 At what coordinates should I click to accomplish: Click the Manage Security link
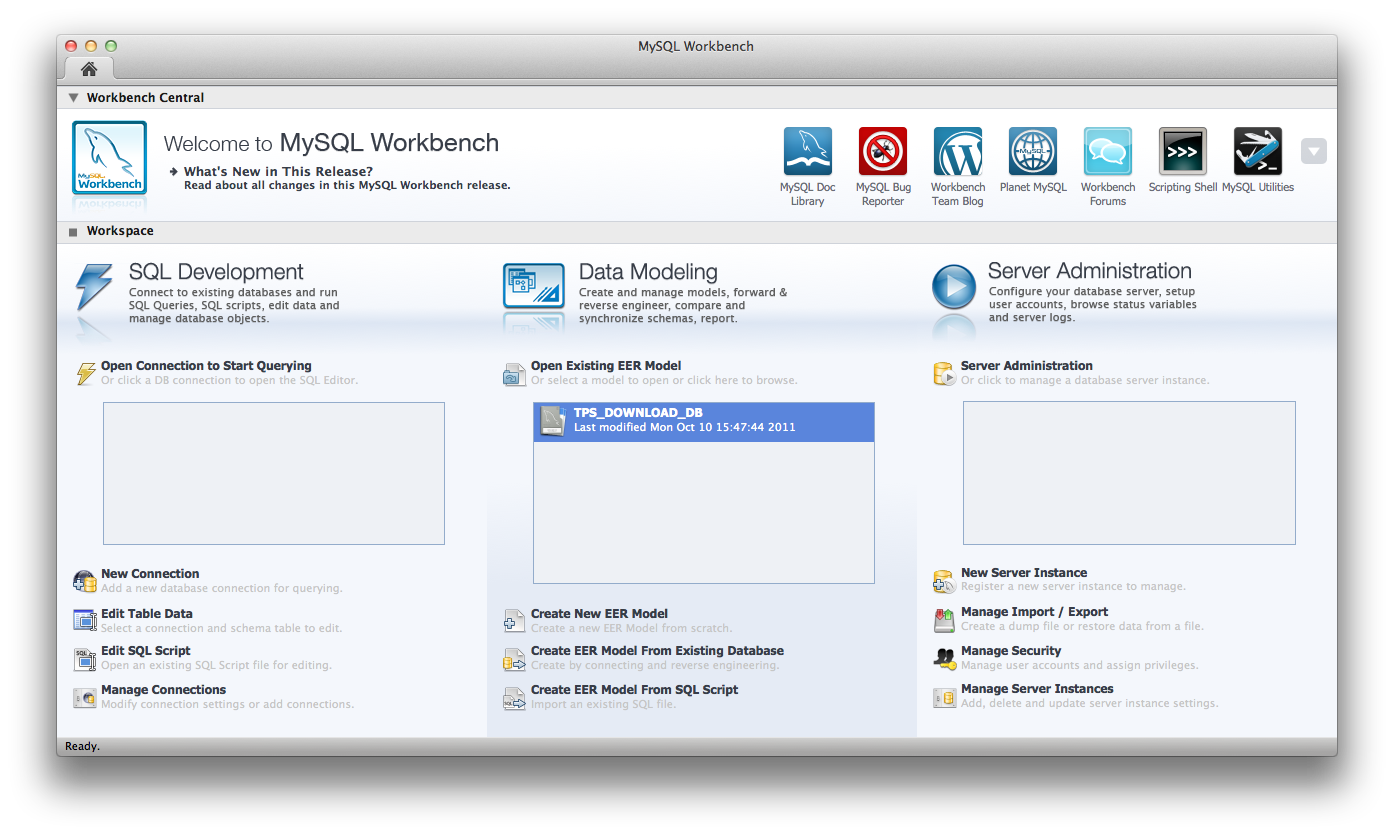(1011, 651)
